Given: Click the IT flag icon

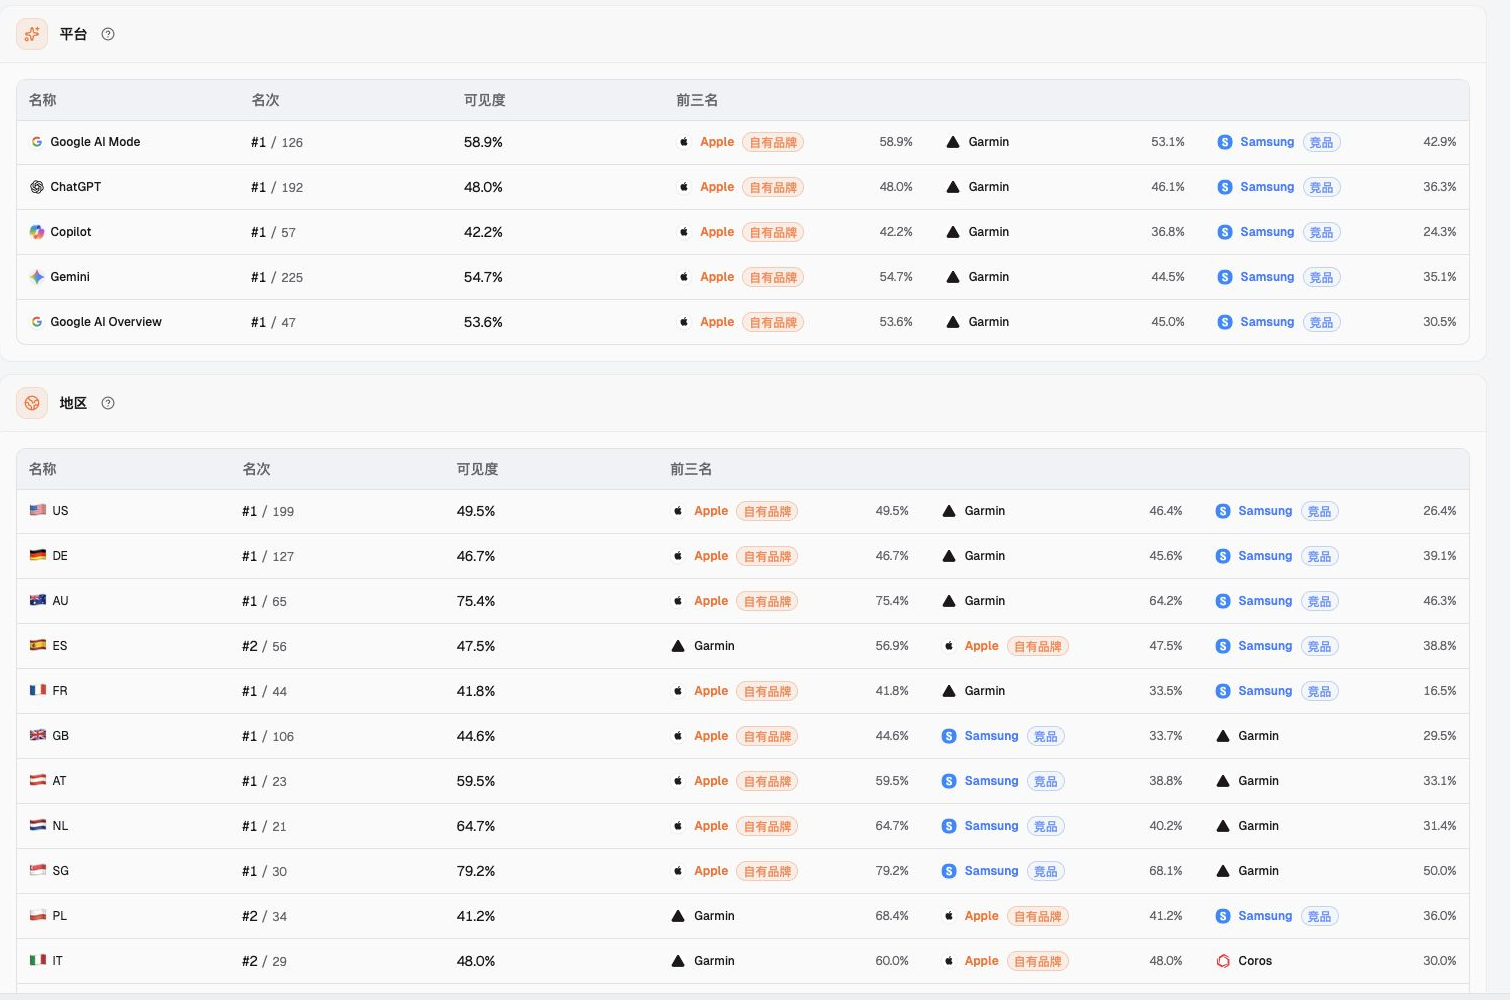Looking at the screenshot, I should [38, 960].
